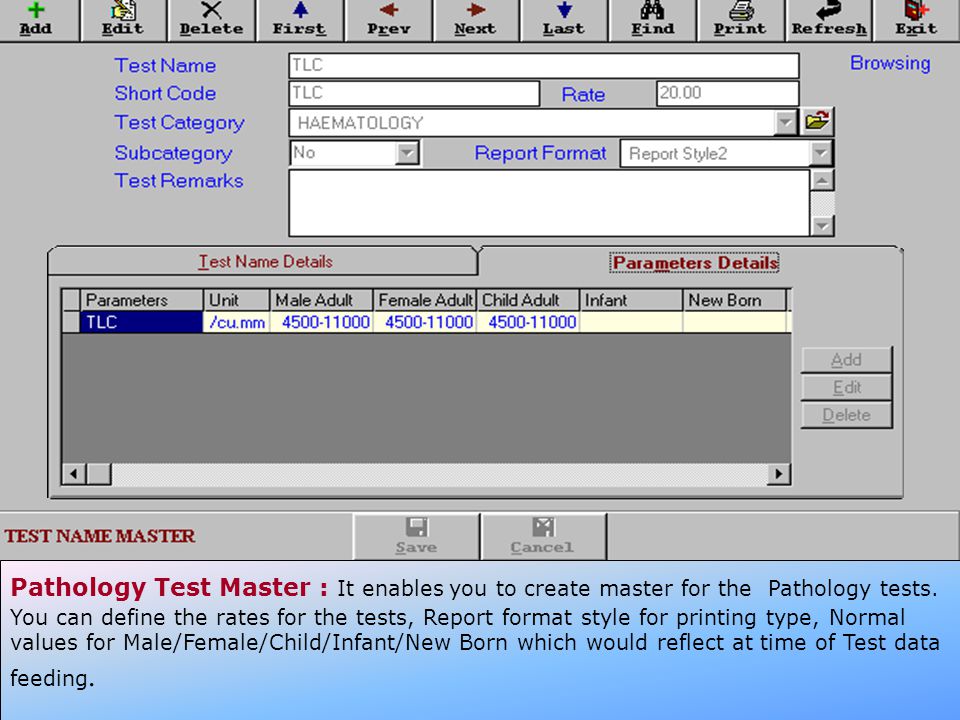Open the Report Format dropdown
The image size is (960, 720).
(x=820, y=153)
